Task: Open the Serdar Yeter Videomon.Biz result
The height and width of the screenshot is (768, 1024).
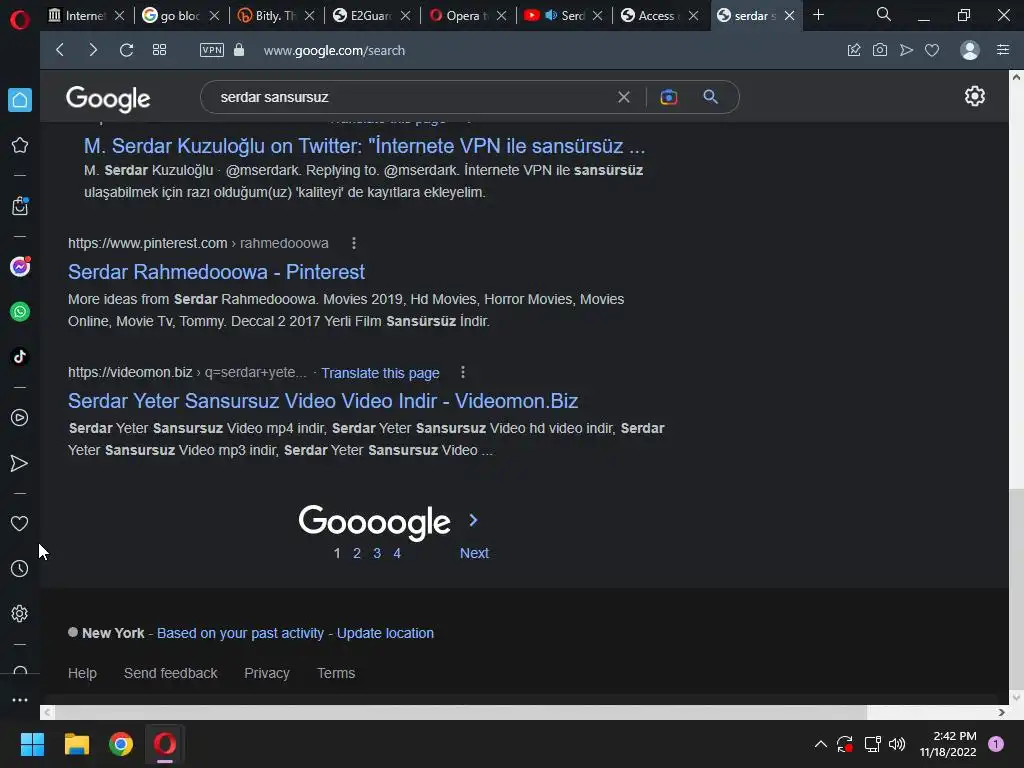Action: tap(323, 401)
